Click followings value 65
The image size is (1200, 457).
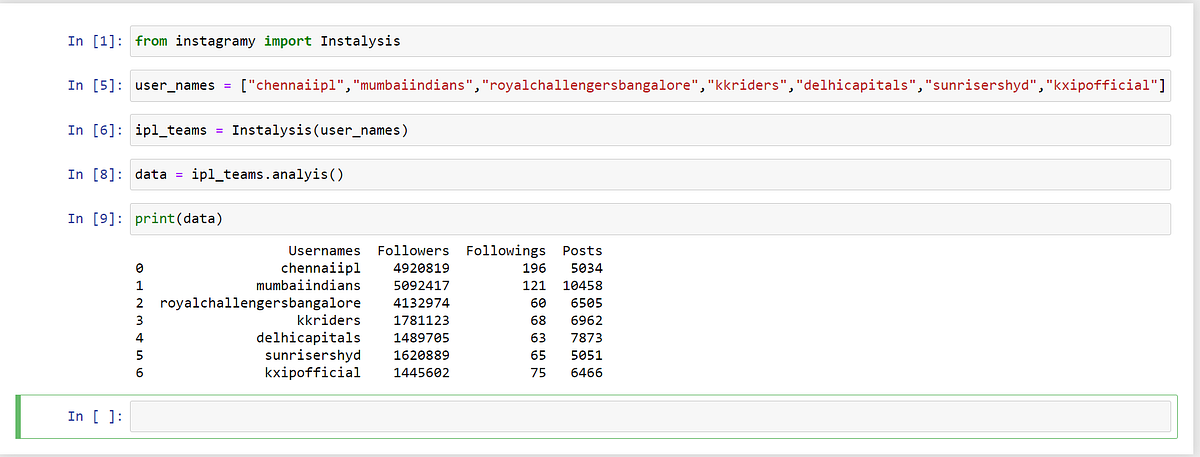coord(538,355)
